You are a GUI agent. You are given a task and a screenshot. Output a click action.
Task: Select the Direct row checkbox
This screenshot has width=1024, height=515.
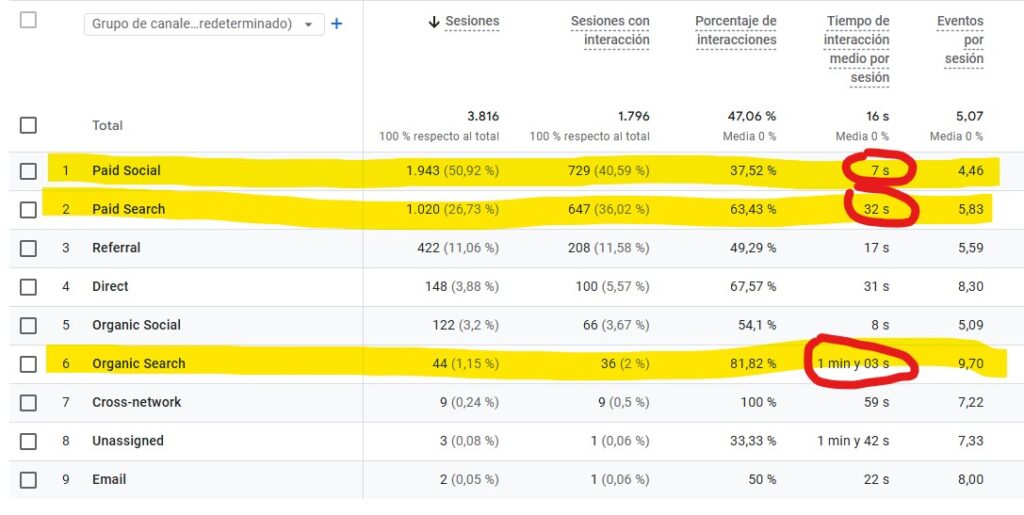click(28, 287)
